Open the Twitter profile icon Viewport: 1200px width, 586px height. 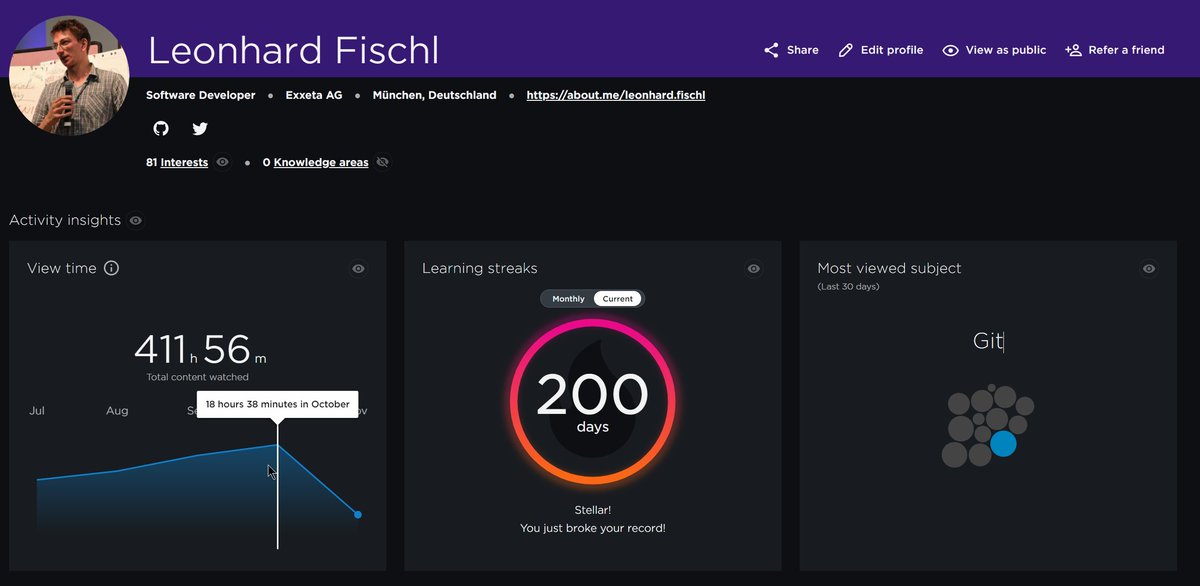point(200,129)
